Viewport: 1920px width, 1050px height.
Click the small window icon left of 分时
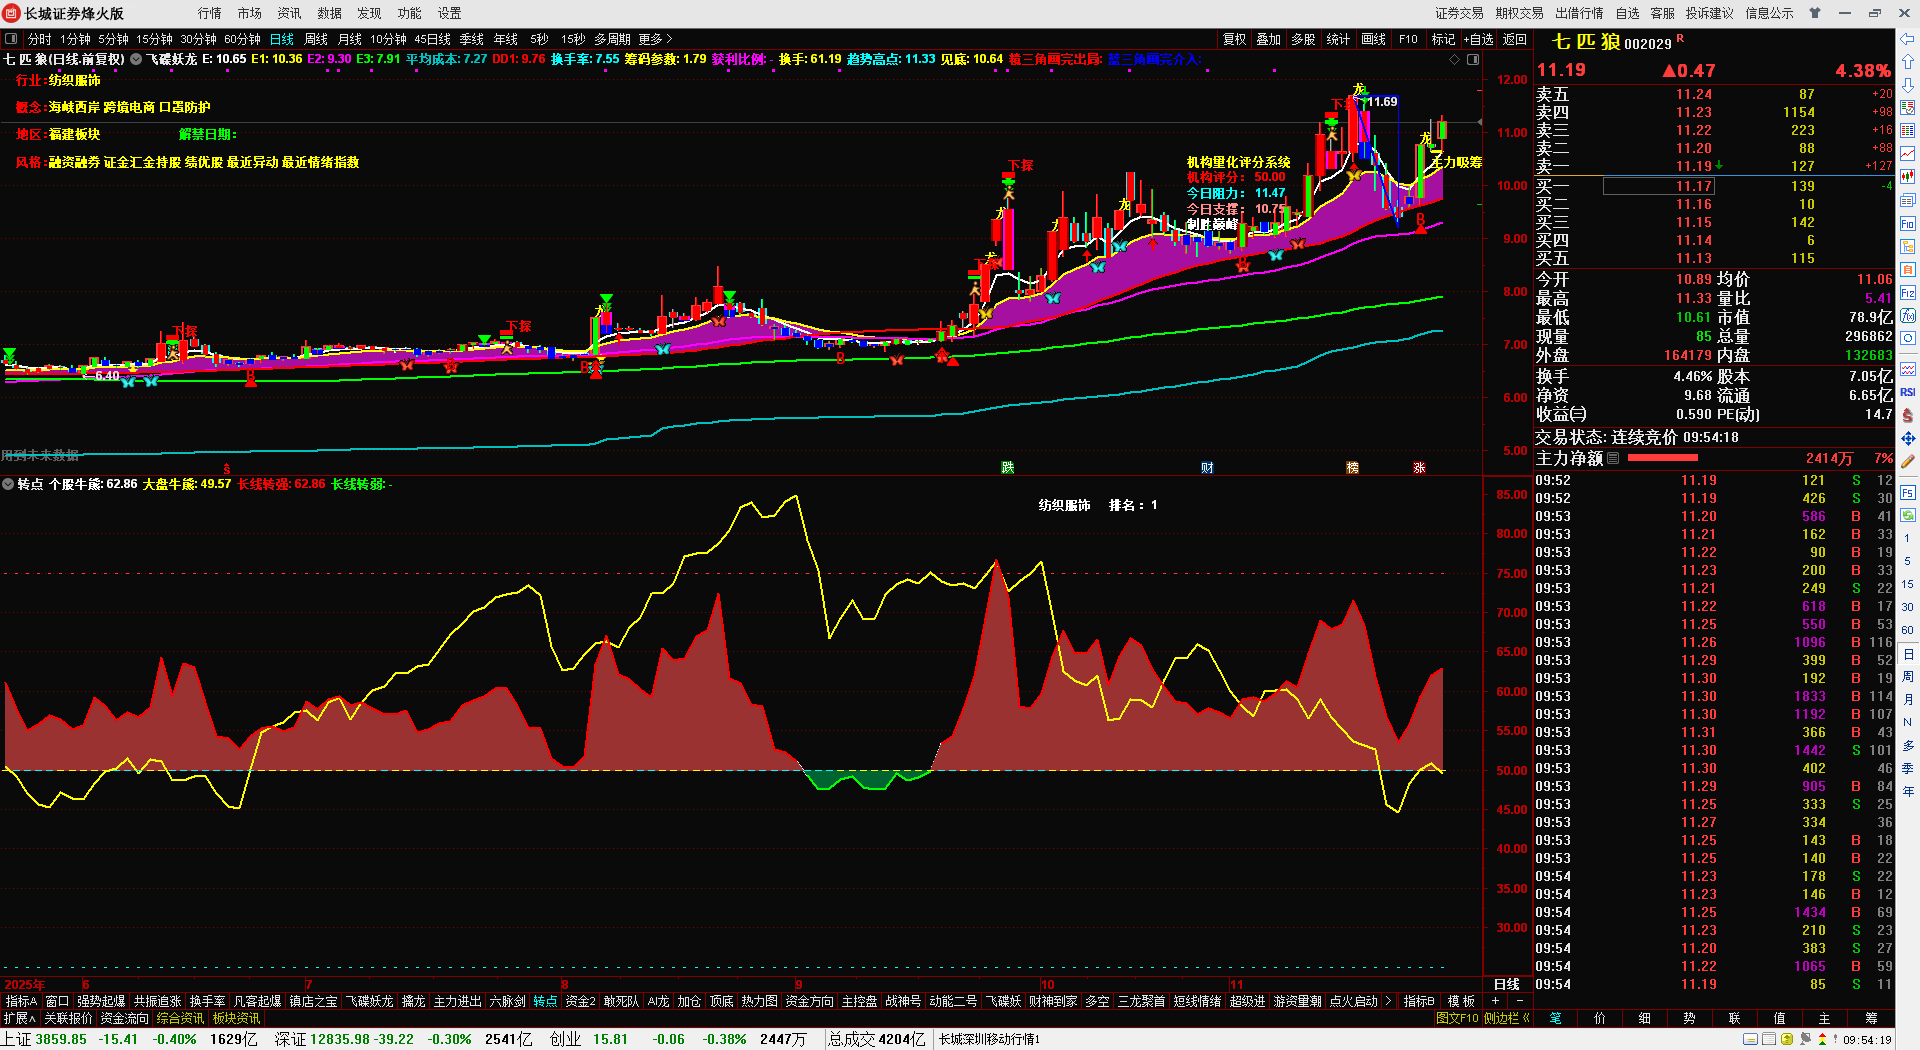11,39
